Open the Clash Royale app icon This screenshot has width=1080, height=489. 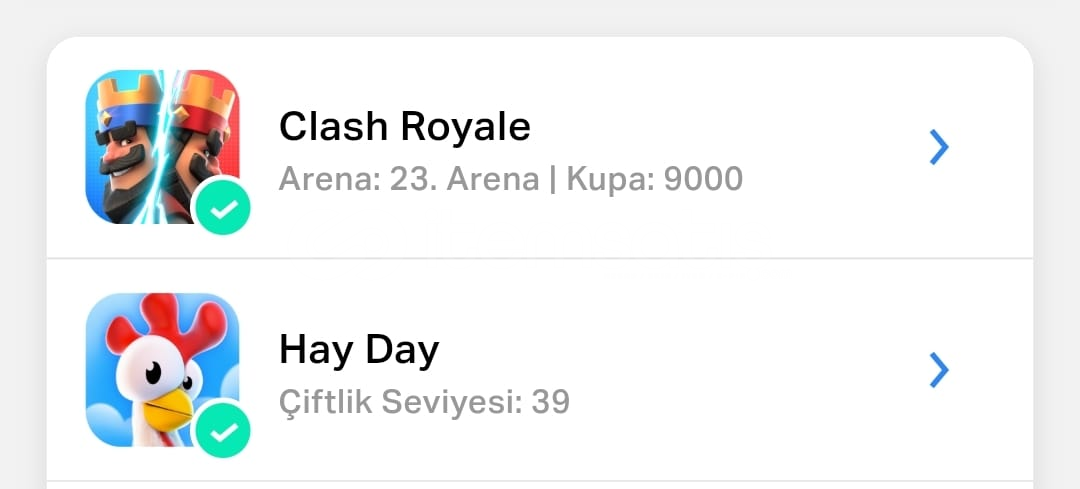163,147
